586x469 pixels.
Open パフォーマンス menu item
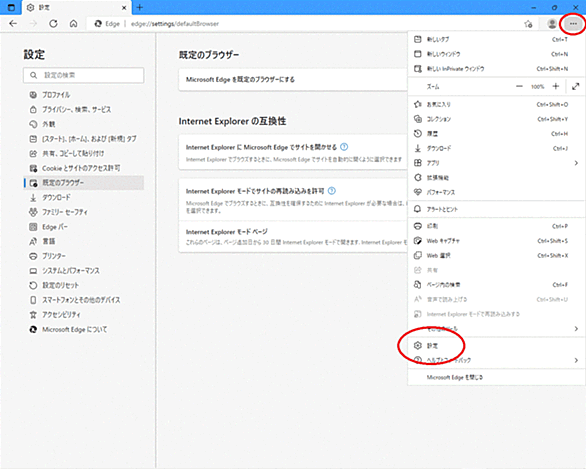[496, 192]
